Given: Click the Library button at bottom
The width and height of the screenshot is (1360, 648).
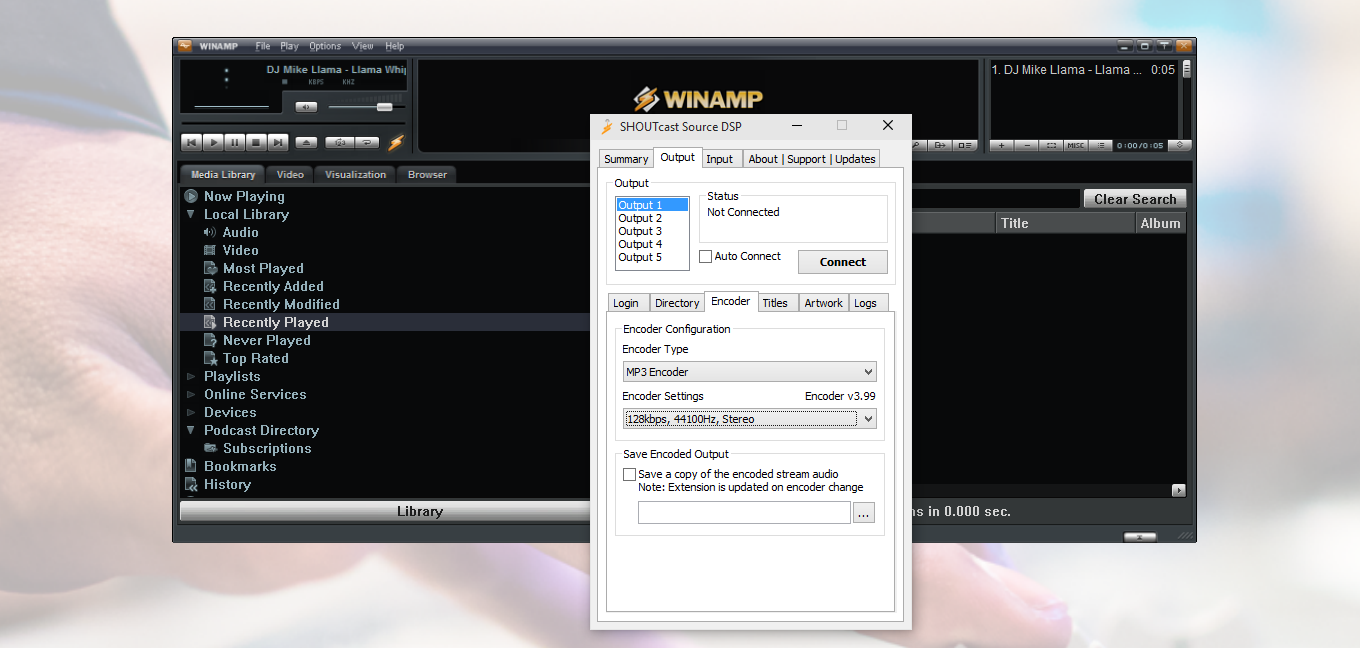Looking at the screenshot, I should tap(419, 511).
